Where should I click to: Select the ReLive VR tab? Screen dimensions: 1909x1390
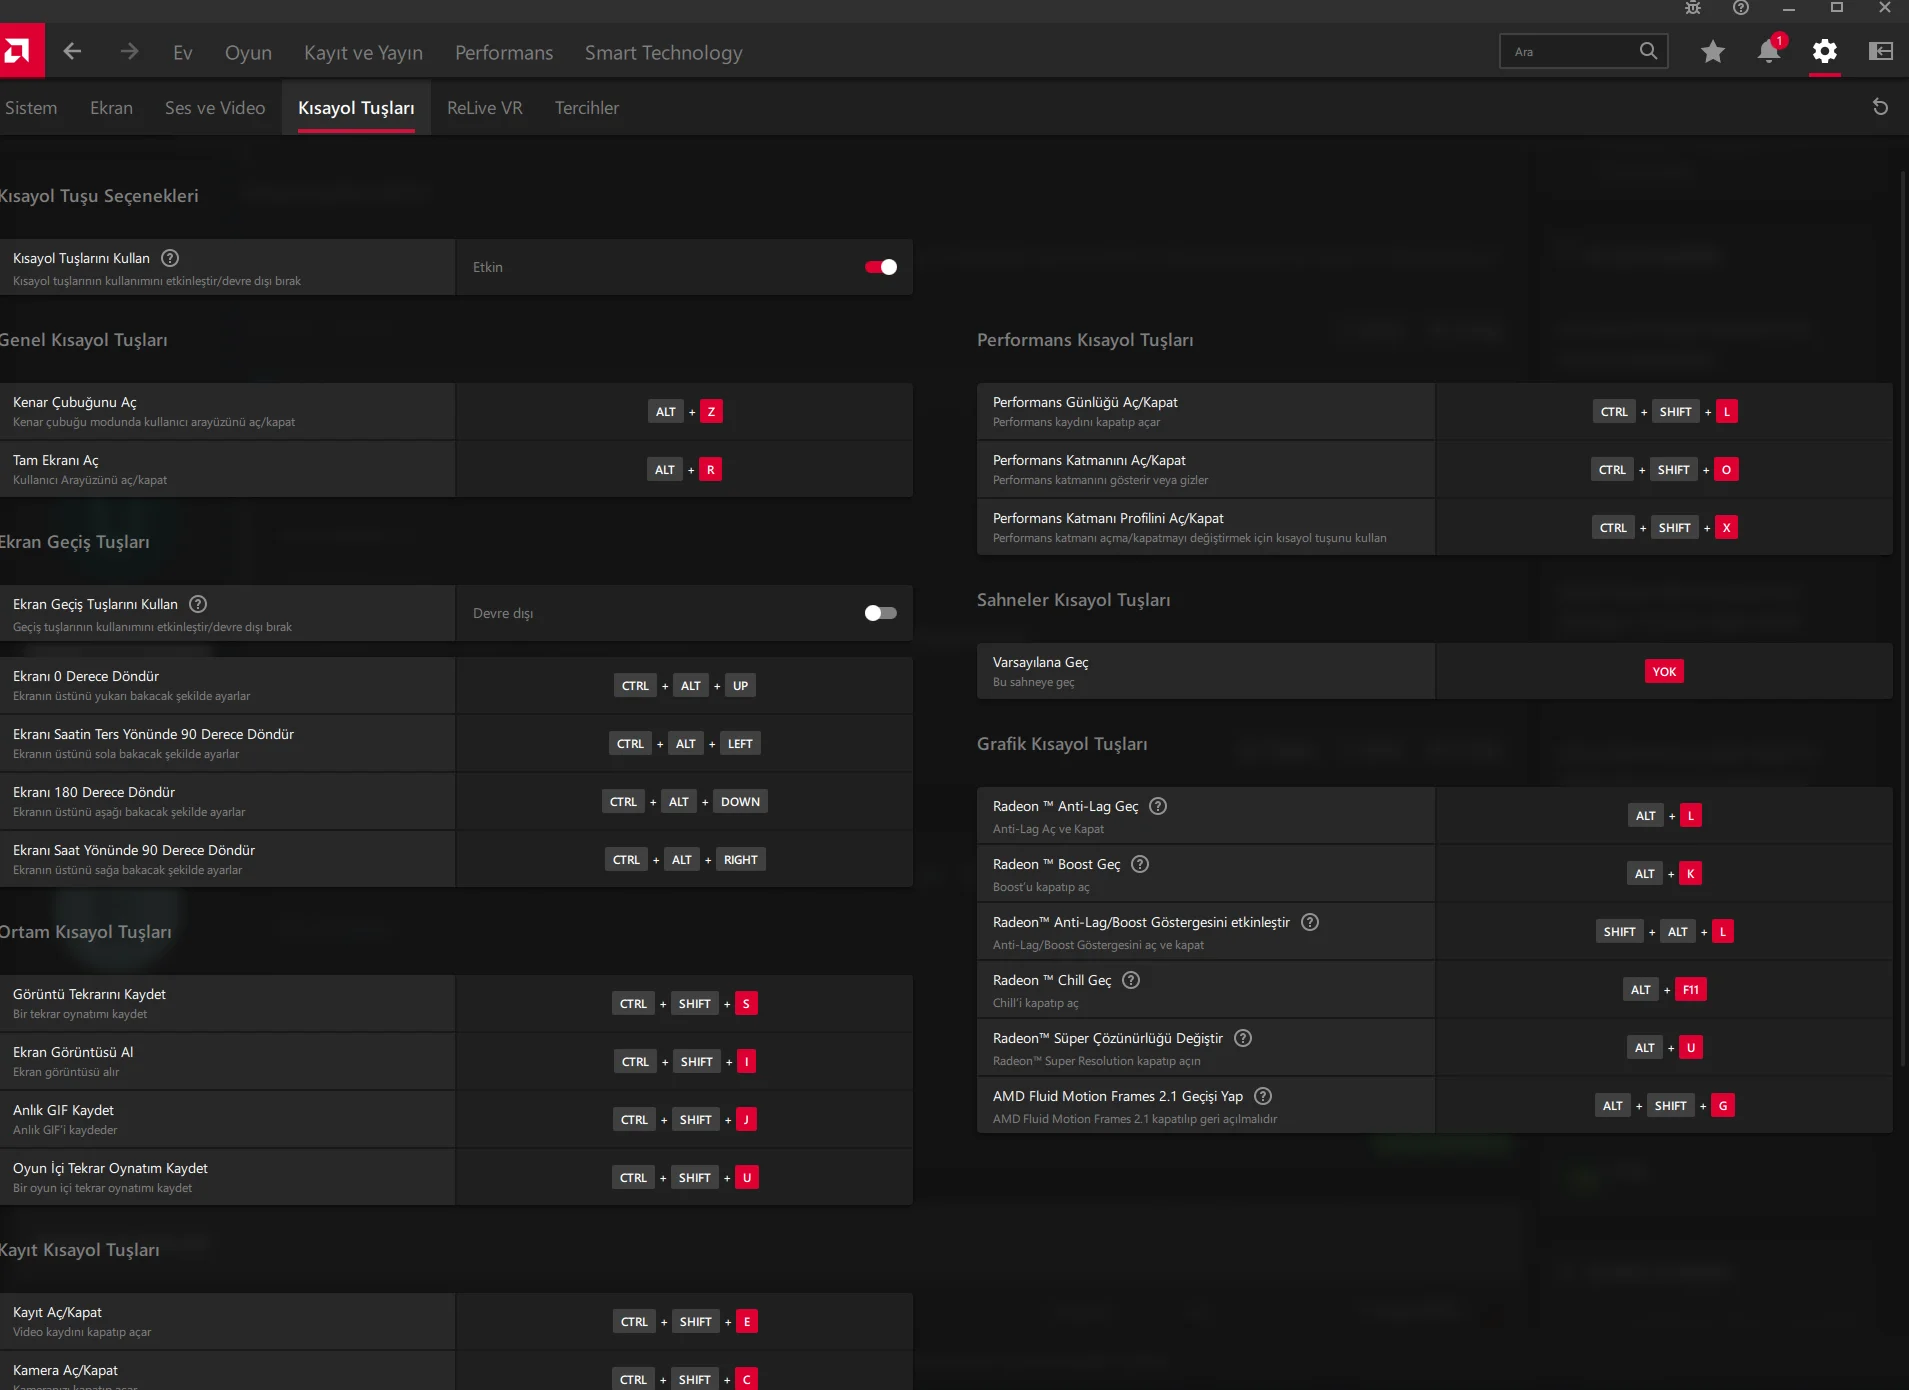click(485, 108)
